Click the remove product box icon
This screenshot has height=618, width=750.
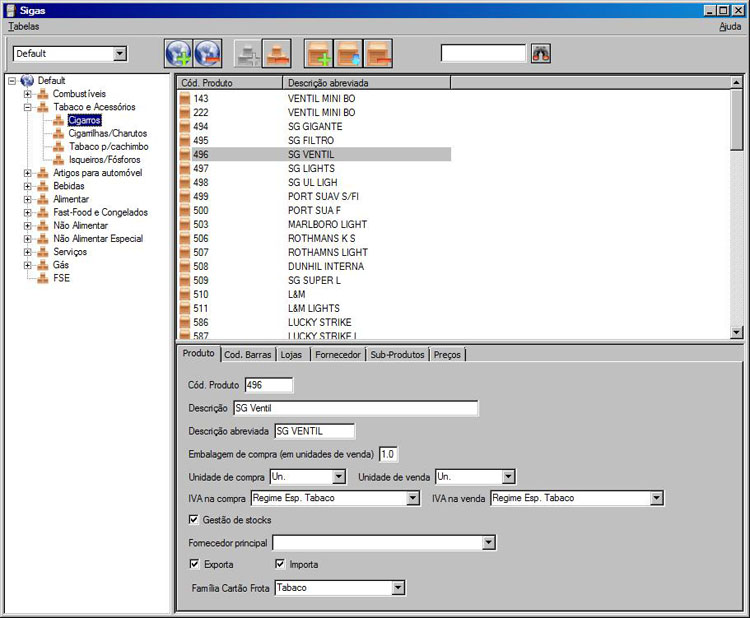[378, 54]
